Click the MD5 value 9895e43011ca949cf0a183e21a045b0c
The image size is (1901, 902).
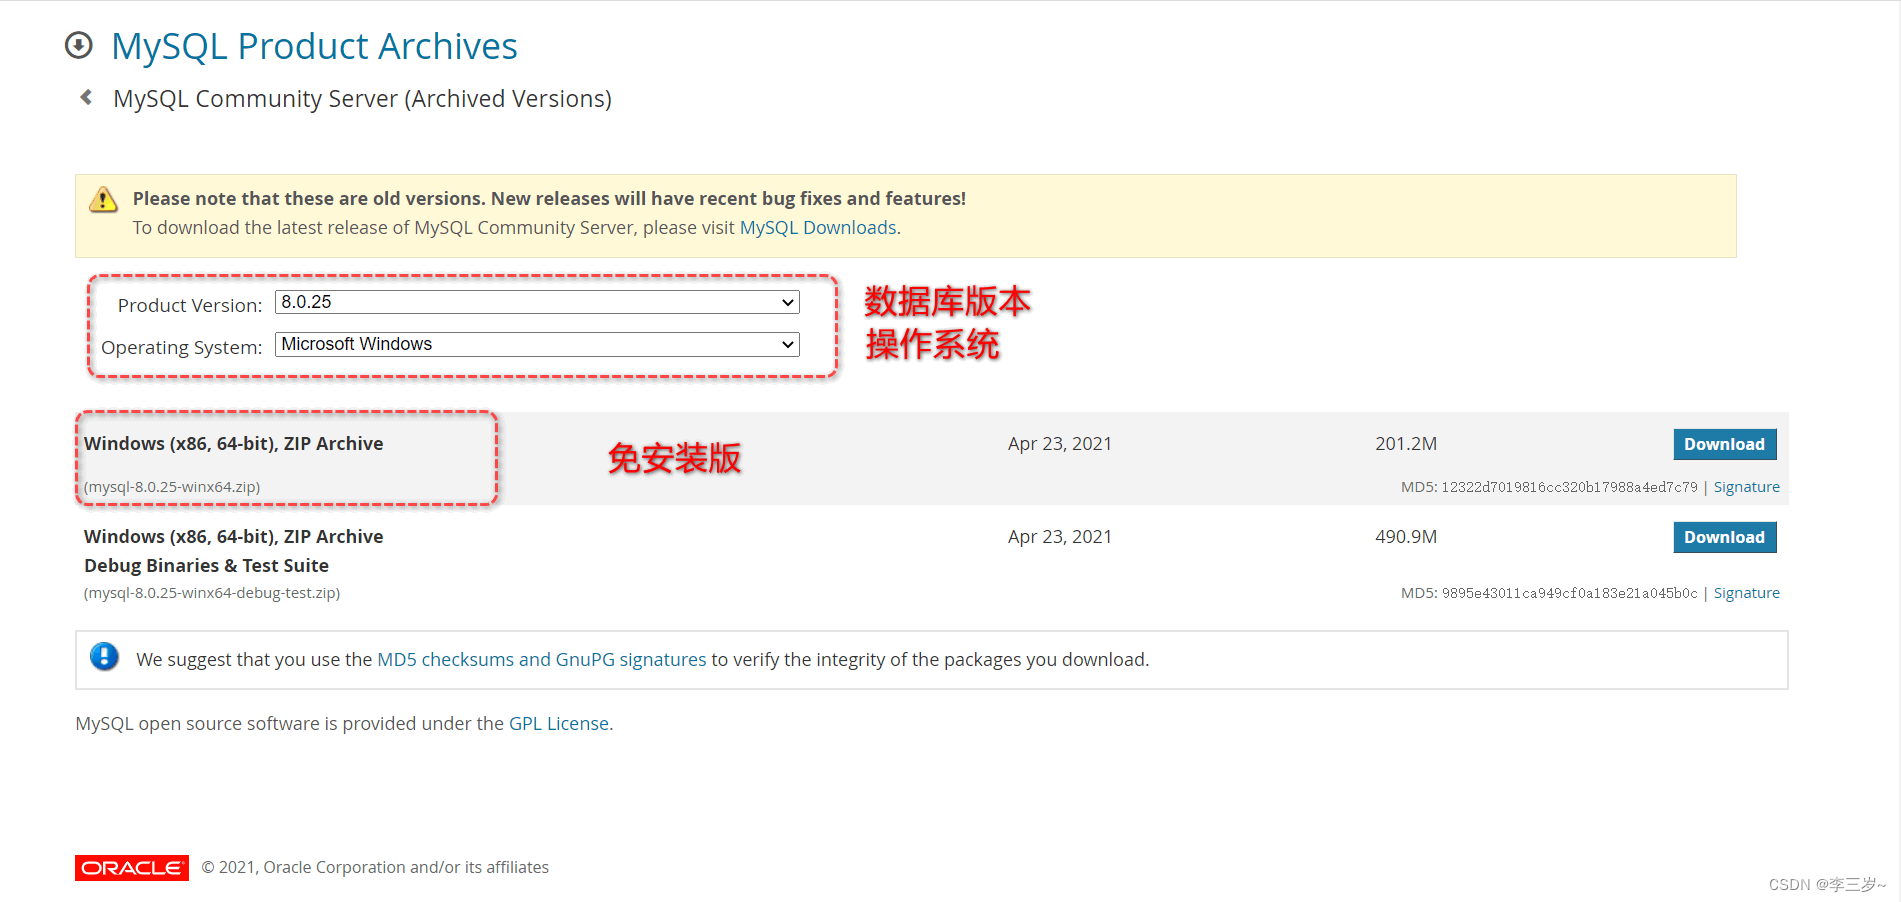coord(1569,593)
